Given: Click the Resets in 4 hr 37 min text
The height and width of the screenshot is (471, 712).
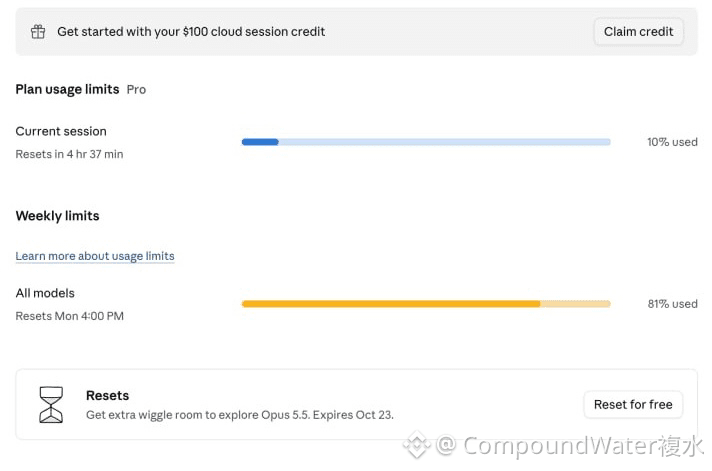Looking at the screenshot, I should point(69,154).
